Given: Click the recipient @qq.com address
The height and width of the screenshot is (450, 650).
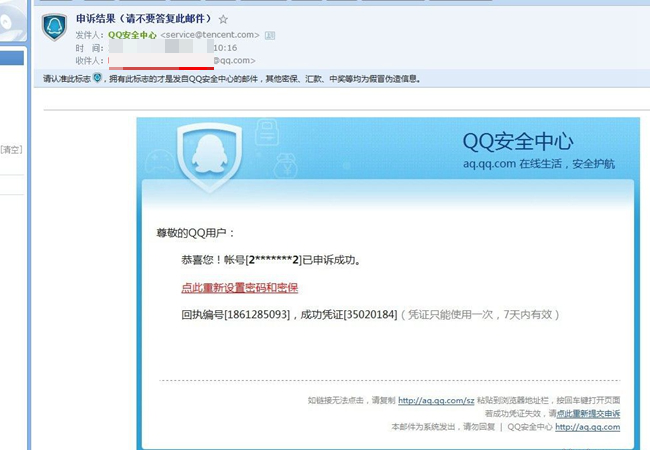Looking at the screenshot, I should (234, 60).
